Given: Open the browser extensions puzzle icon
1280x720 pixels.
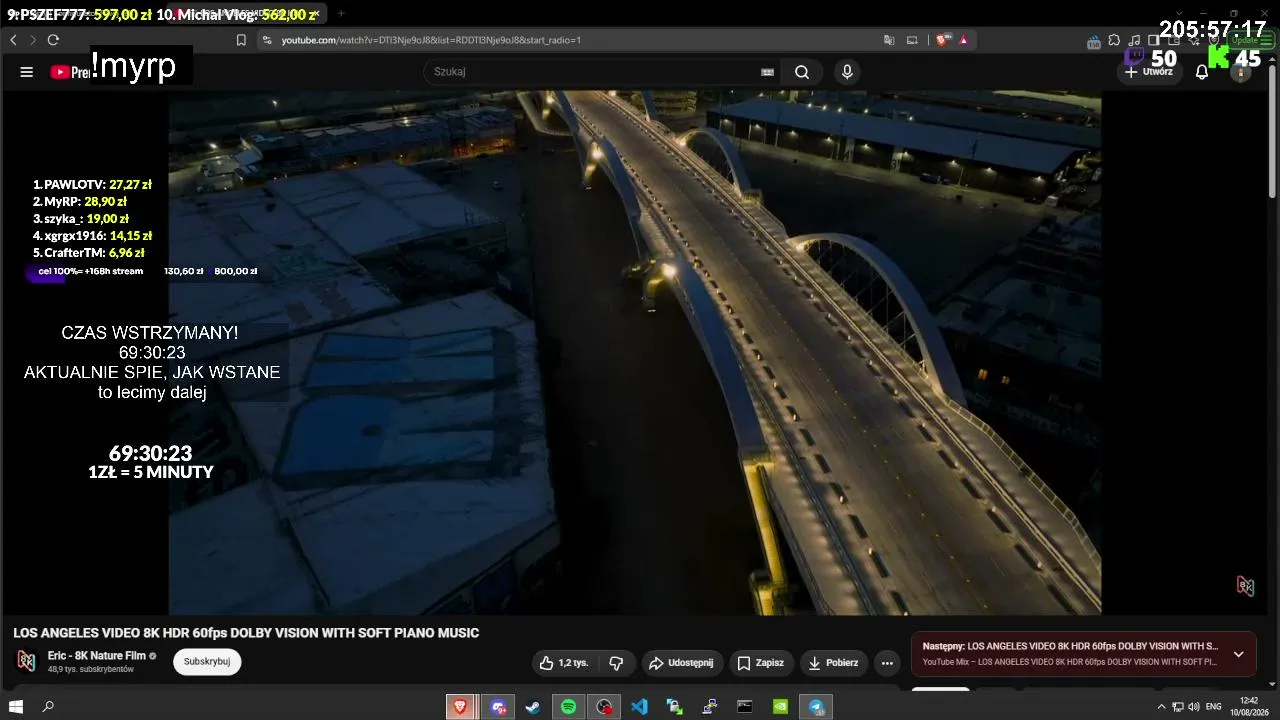Looking at the screenshot, I should coord(1114,40).
